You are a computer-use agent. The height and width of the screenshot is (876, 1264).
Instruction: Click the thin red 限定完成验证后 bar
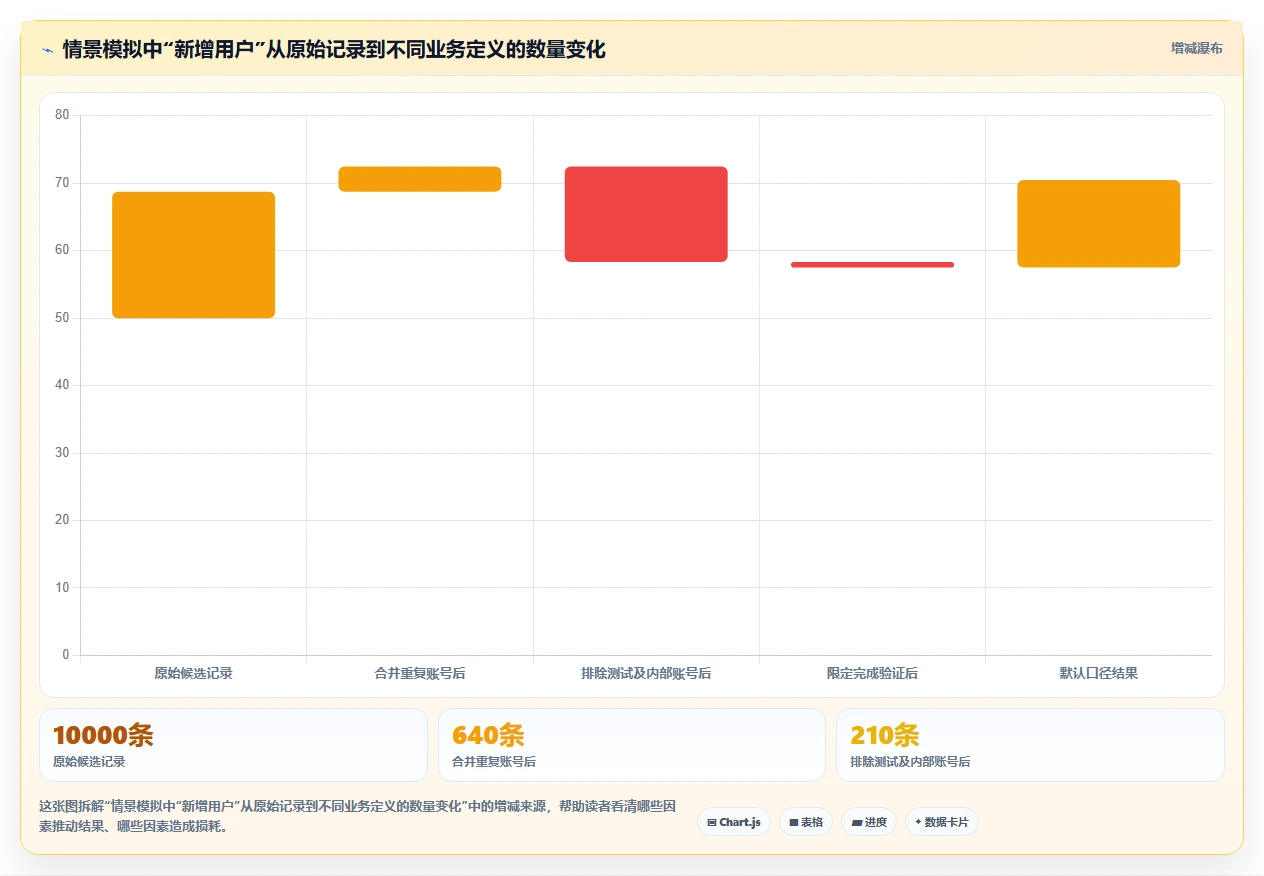pyautogui.click(x=872, y=265)
